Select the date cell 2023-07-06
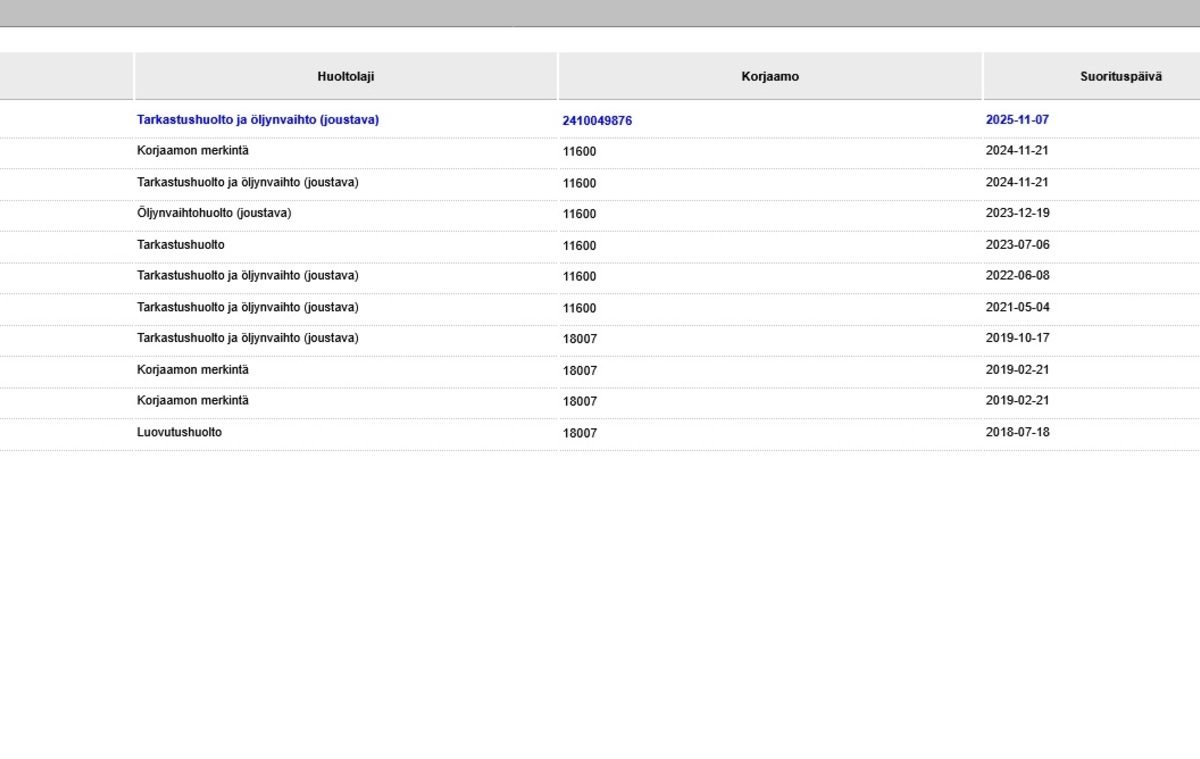Viewport: 1200px width, 759px height. (x=1017, y=245)
